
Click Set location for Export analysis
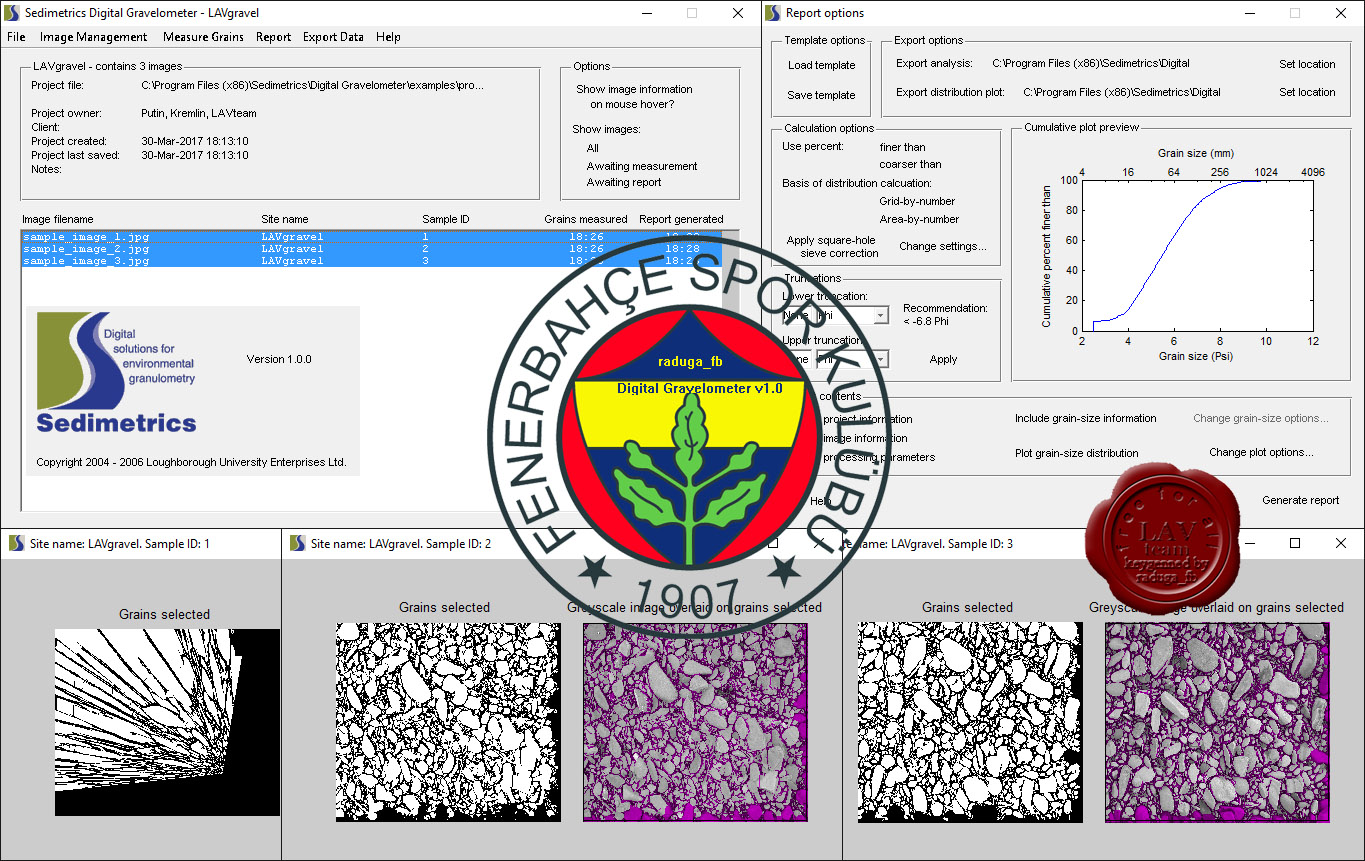click(1307, 64)
